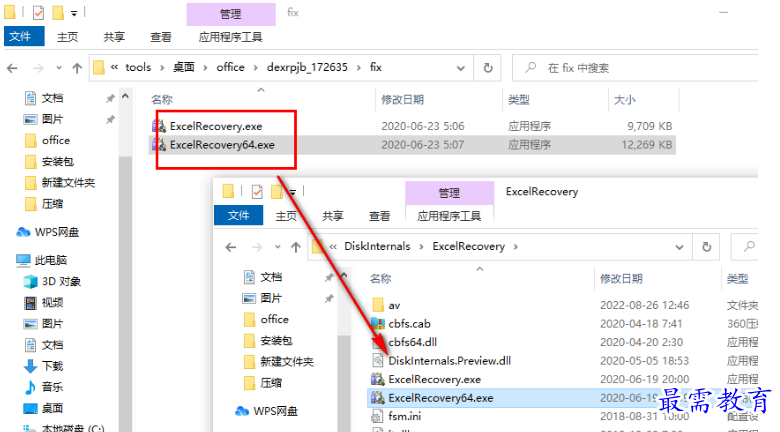Refresh the ExcelRecovery folder view

706,247
